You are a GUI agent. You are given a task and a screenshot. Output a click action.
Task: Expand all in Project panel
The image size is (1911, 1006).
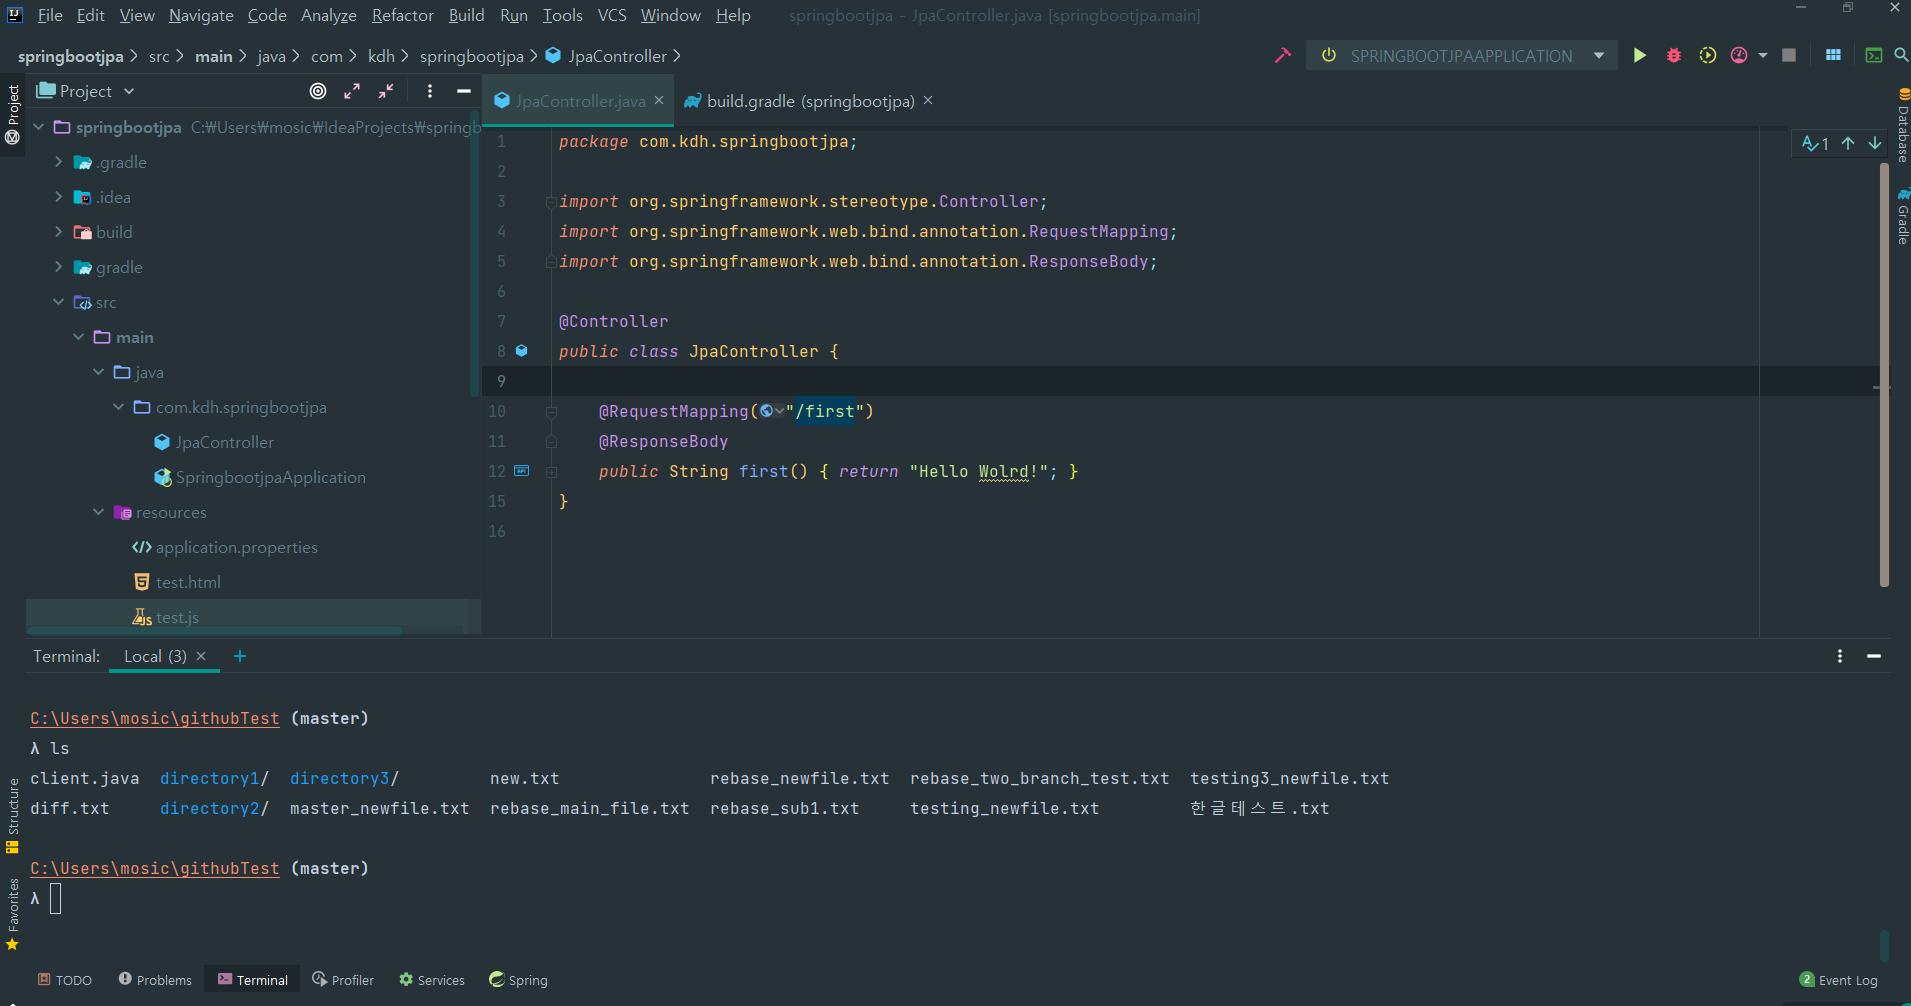tap(352, 91)
